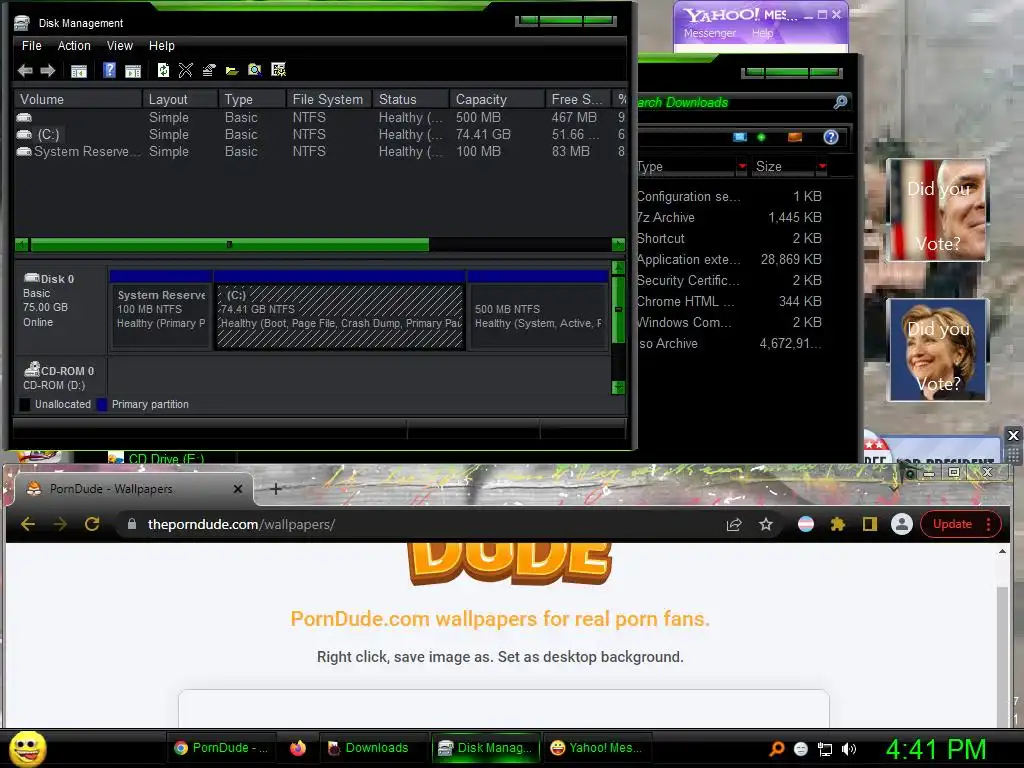Image resolution: width=1024 pixels, height=768 pixels.
Task: Open the File menu in Disk Management
Action: click(31, 46)
